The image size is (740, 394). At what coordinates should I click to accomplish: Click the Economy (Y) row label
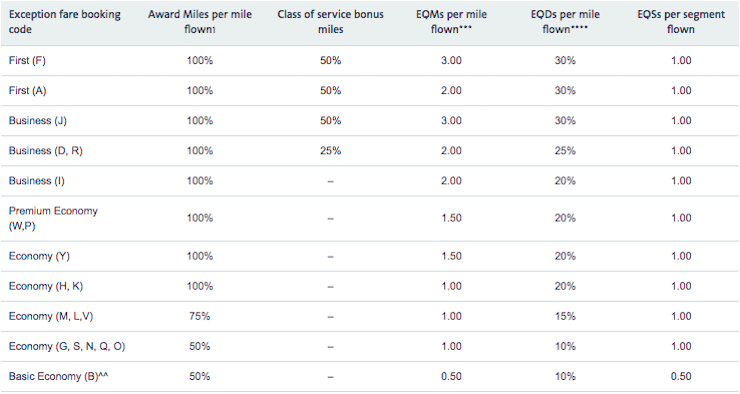click(x=39, y=256)
